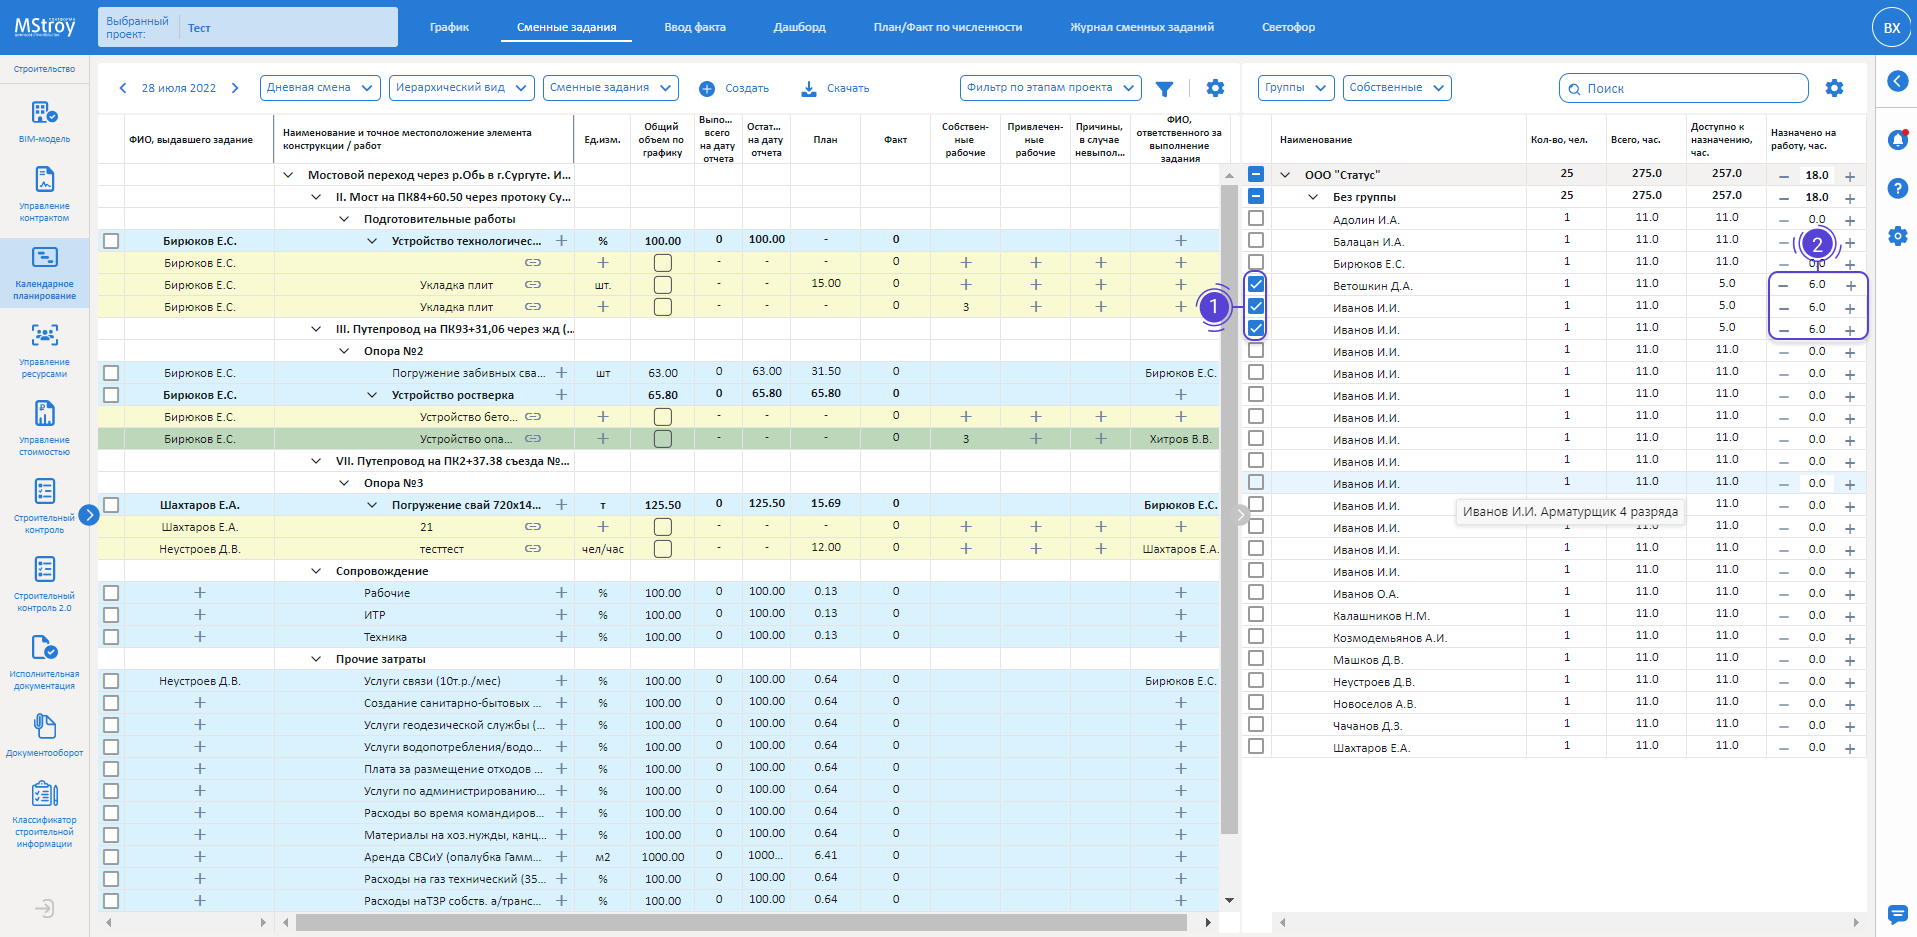
Task: Collapse Без группы expander
Action: (1313, 197)
